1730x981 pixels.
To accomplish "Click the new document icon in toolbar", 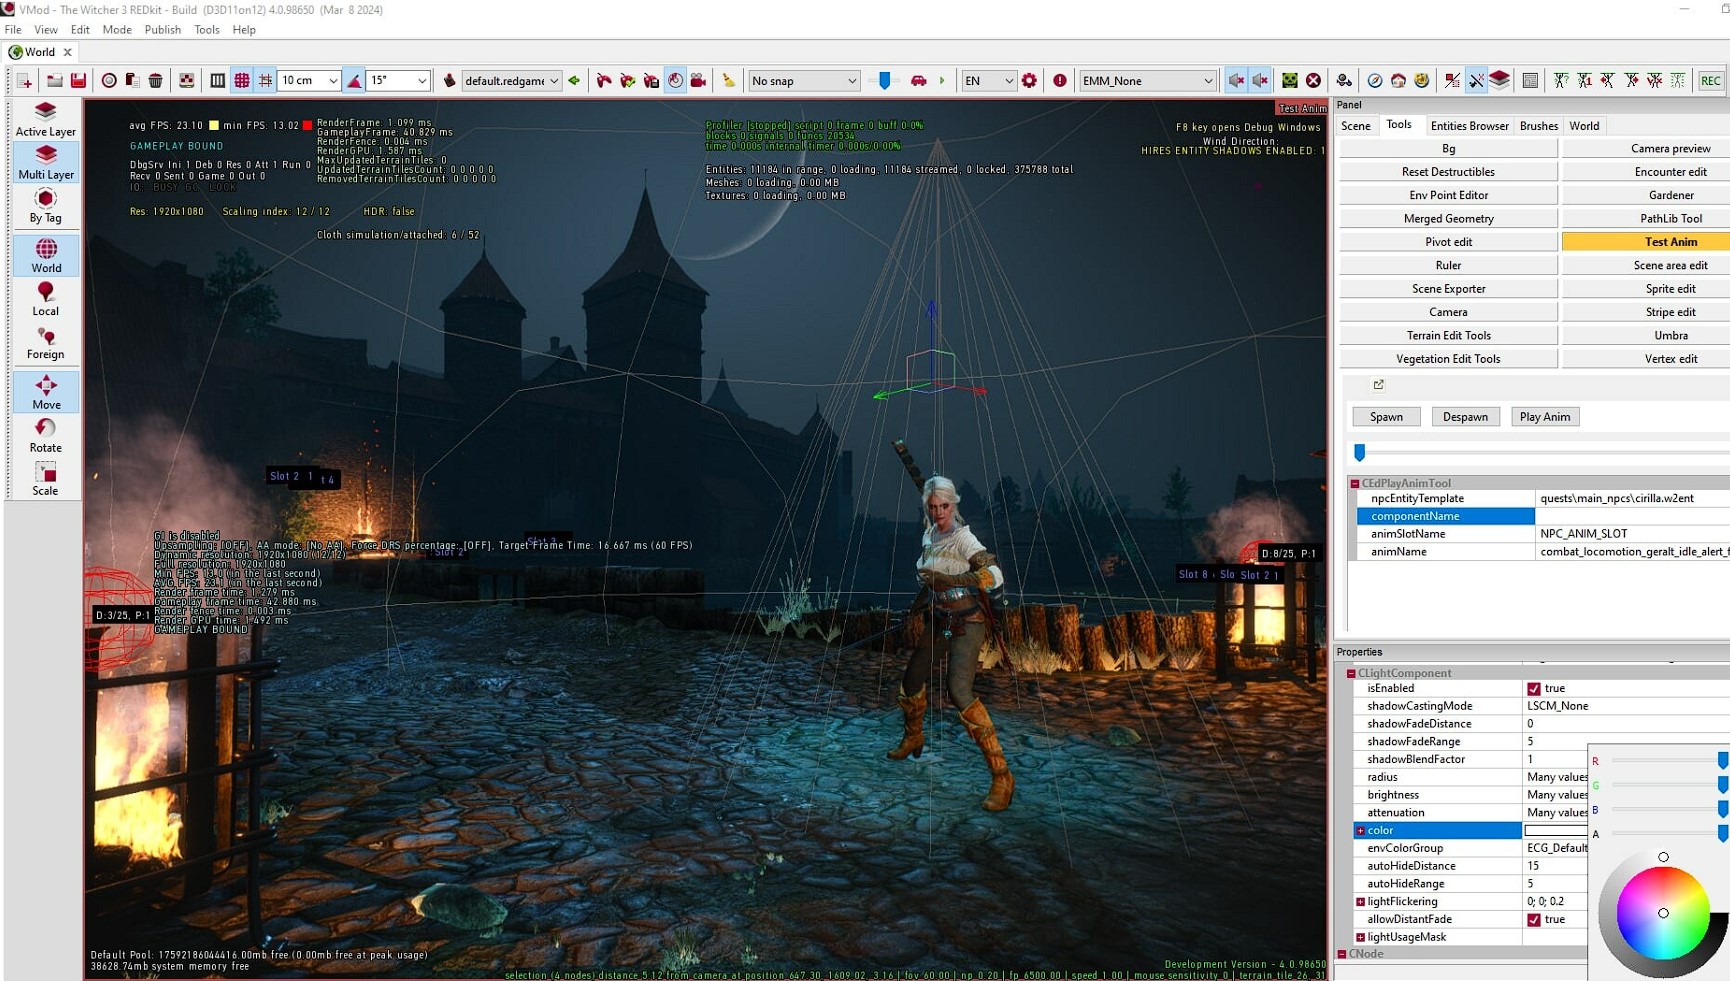I will [x=24, y=81].
